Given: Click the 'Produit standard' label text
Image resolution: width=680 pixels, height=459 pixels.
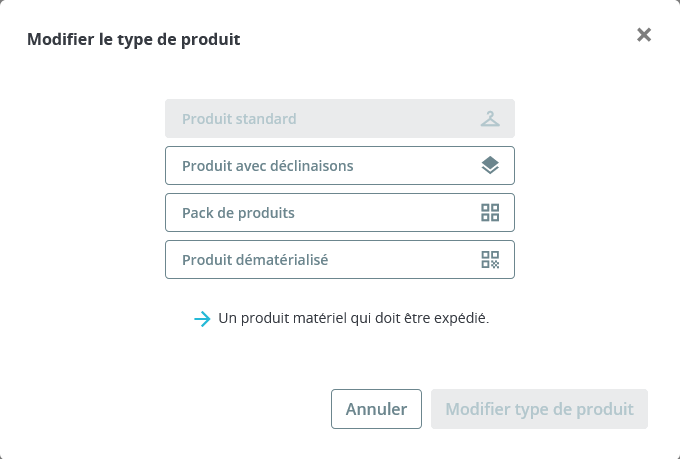Looking at the screenshot, I should coord(239,119).
